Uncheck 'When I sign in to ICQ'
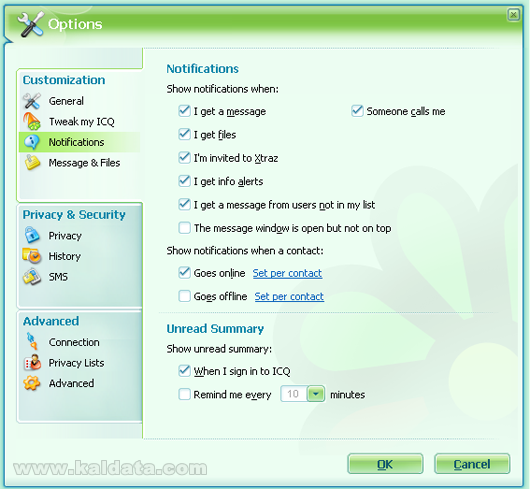The image size is (530, 489). coord(184,371)
